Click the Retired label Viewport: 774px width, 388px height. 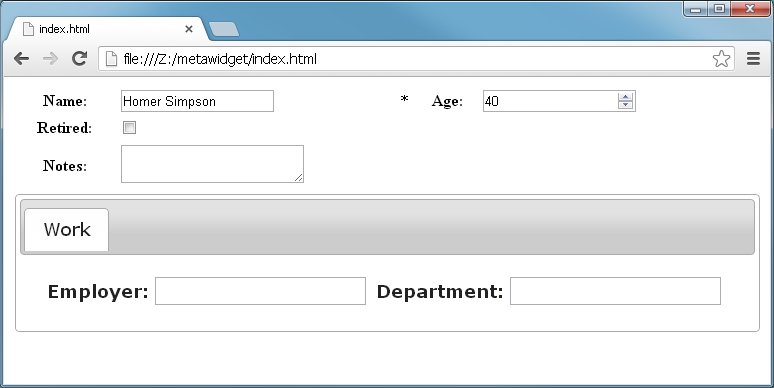click(x=64, y=128)
